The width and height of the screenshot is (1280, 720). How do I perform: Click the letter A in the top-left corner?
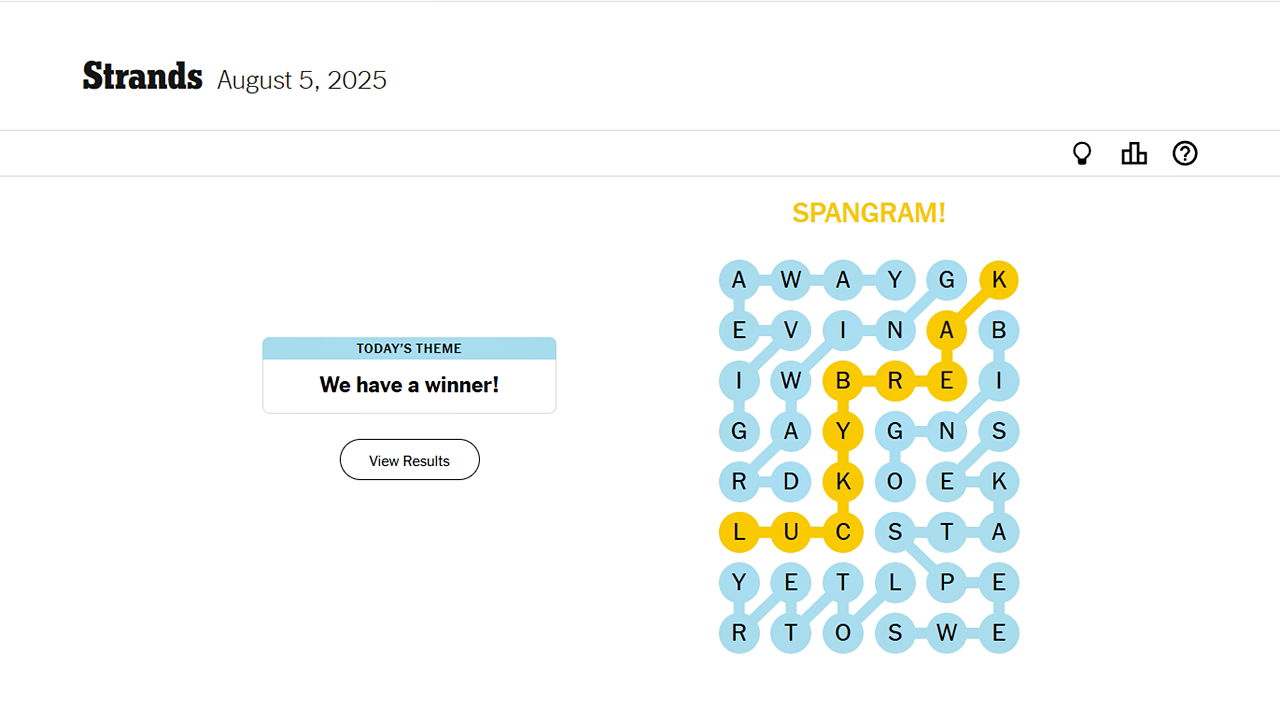(740, 279)
